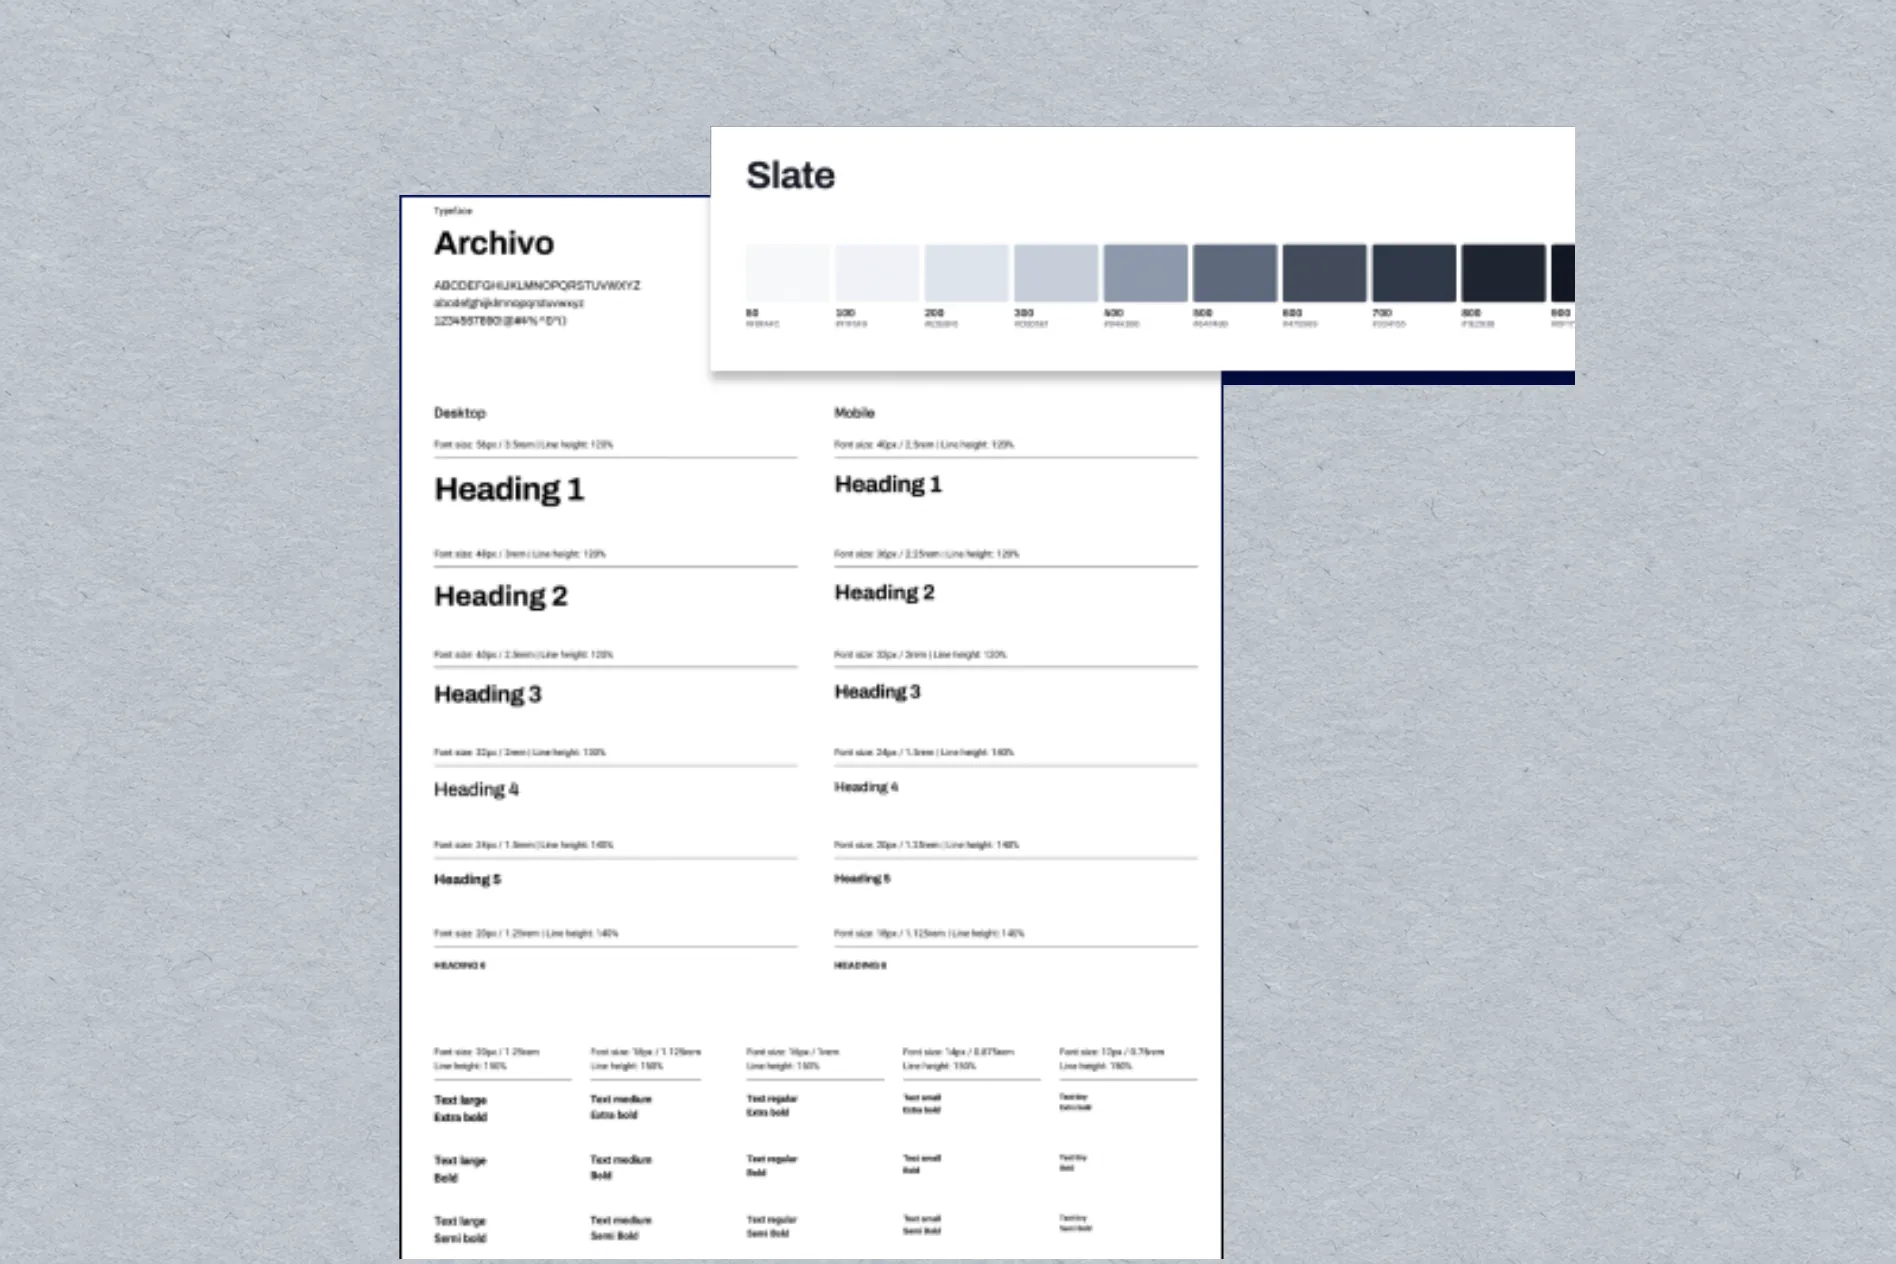Image resolution: width=1896 pixels, height=1264 pixels.
Task: Click 'Text large Semi bold' sample
Action: coord(460,1230)
